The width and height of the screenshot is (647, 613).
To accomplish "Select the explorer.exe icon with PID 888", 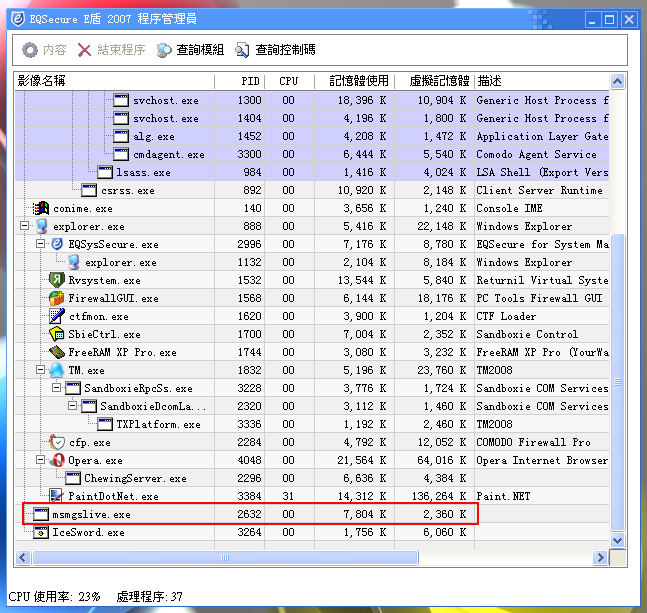I will pyautogui.click(x=41, y=226).
